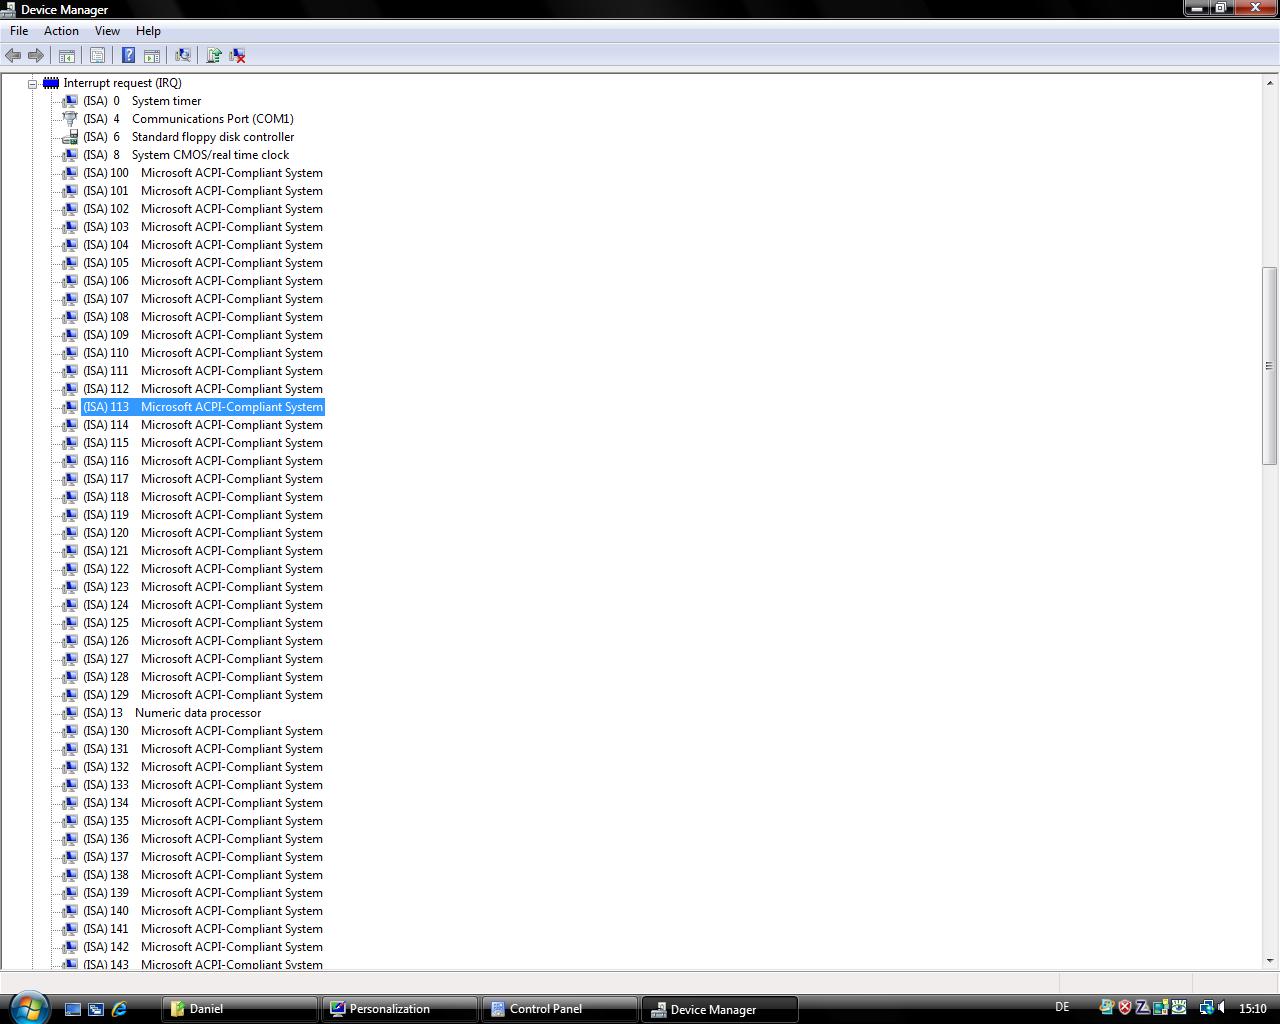This screenshot has height=1024, width=1280.
Task: Select Interrupt request (IRQ) tree label
Action: [x=122, y=83]
